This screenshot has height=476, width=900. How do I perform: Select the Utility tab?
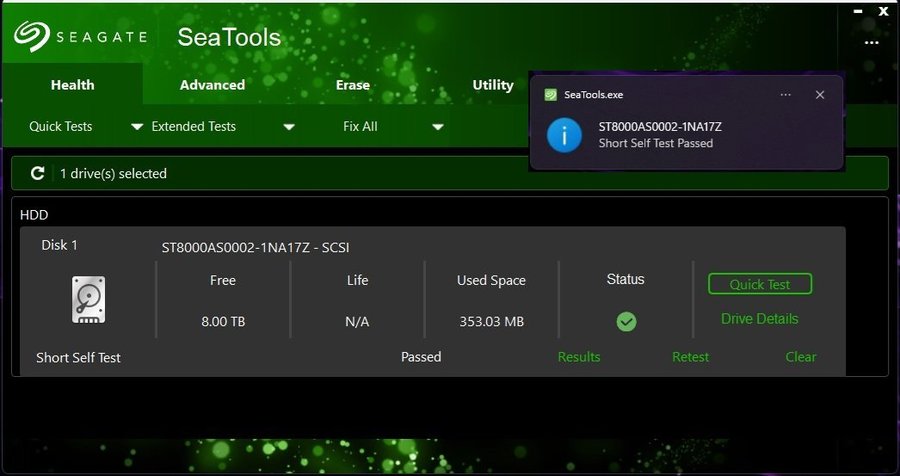point(493,85)
